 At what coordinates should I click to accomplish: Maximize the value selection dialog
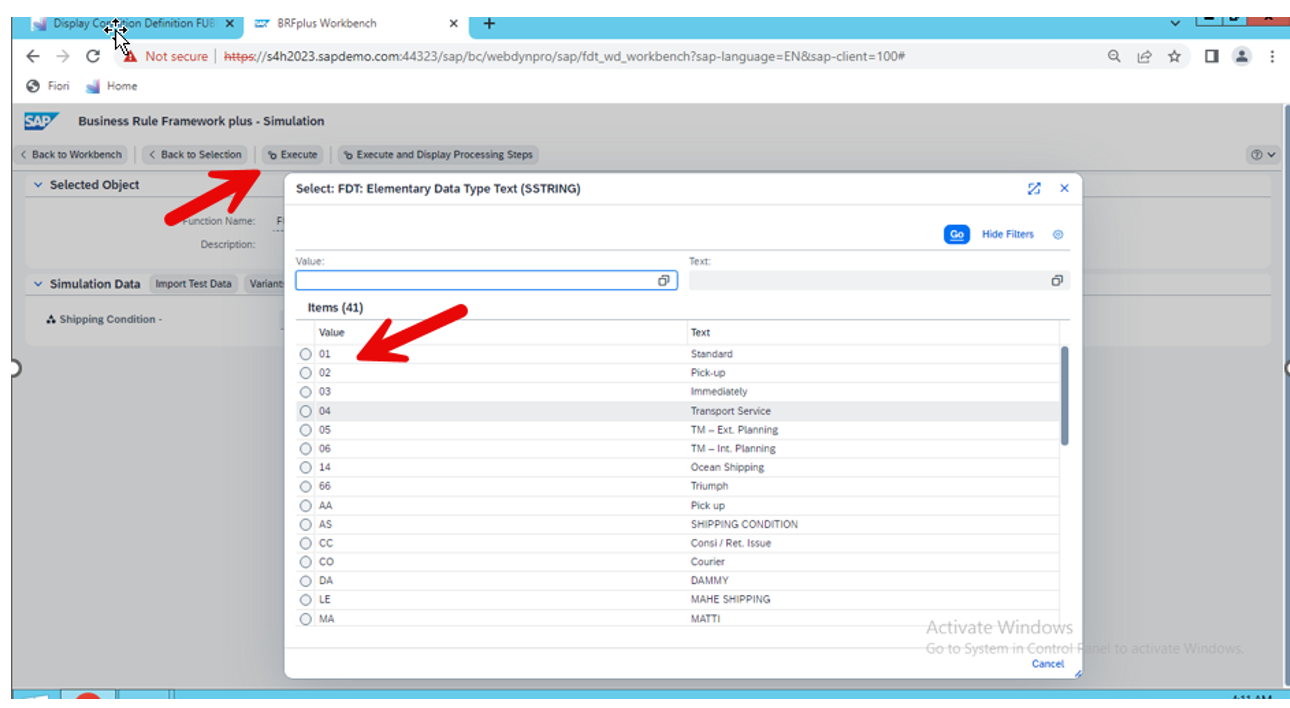[1034, 188]
